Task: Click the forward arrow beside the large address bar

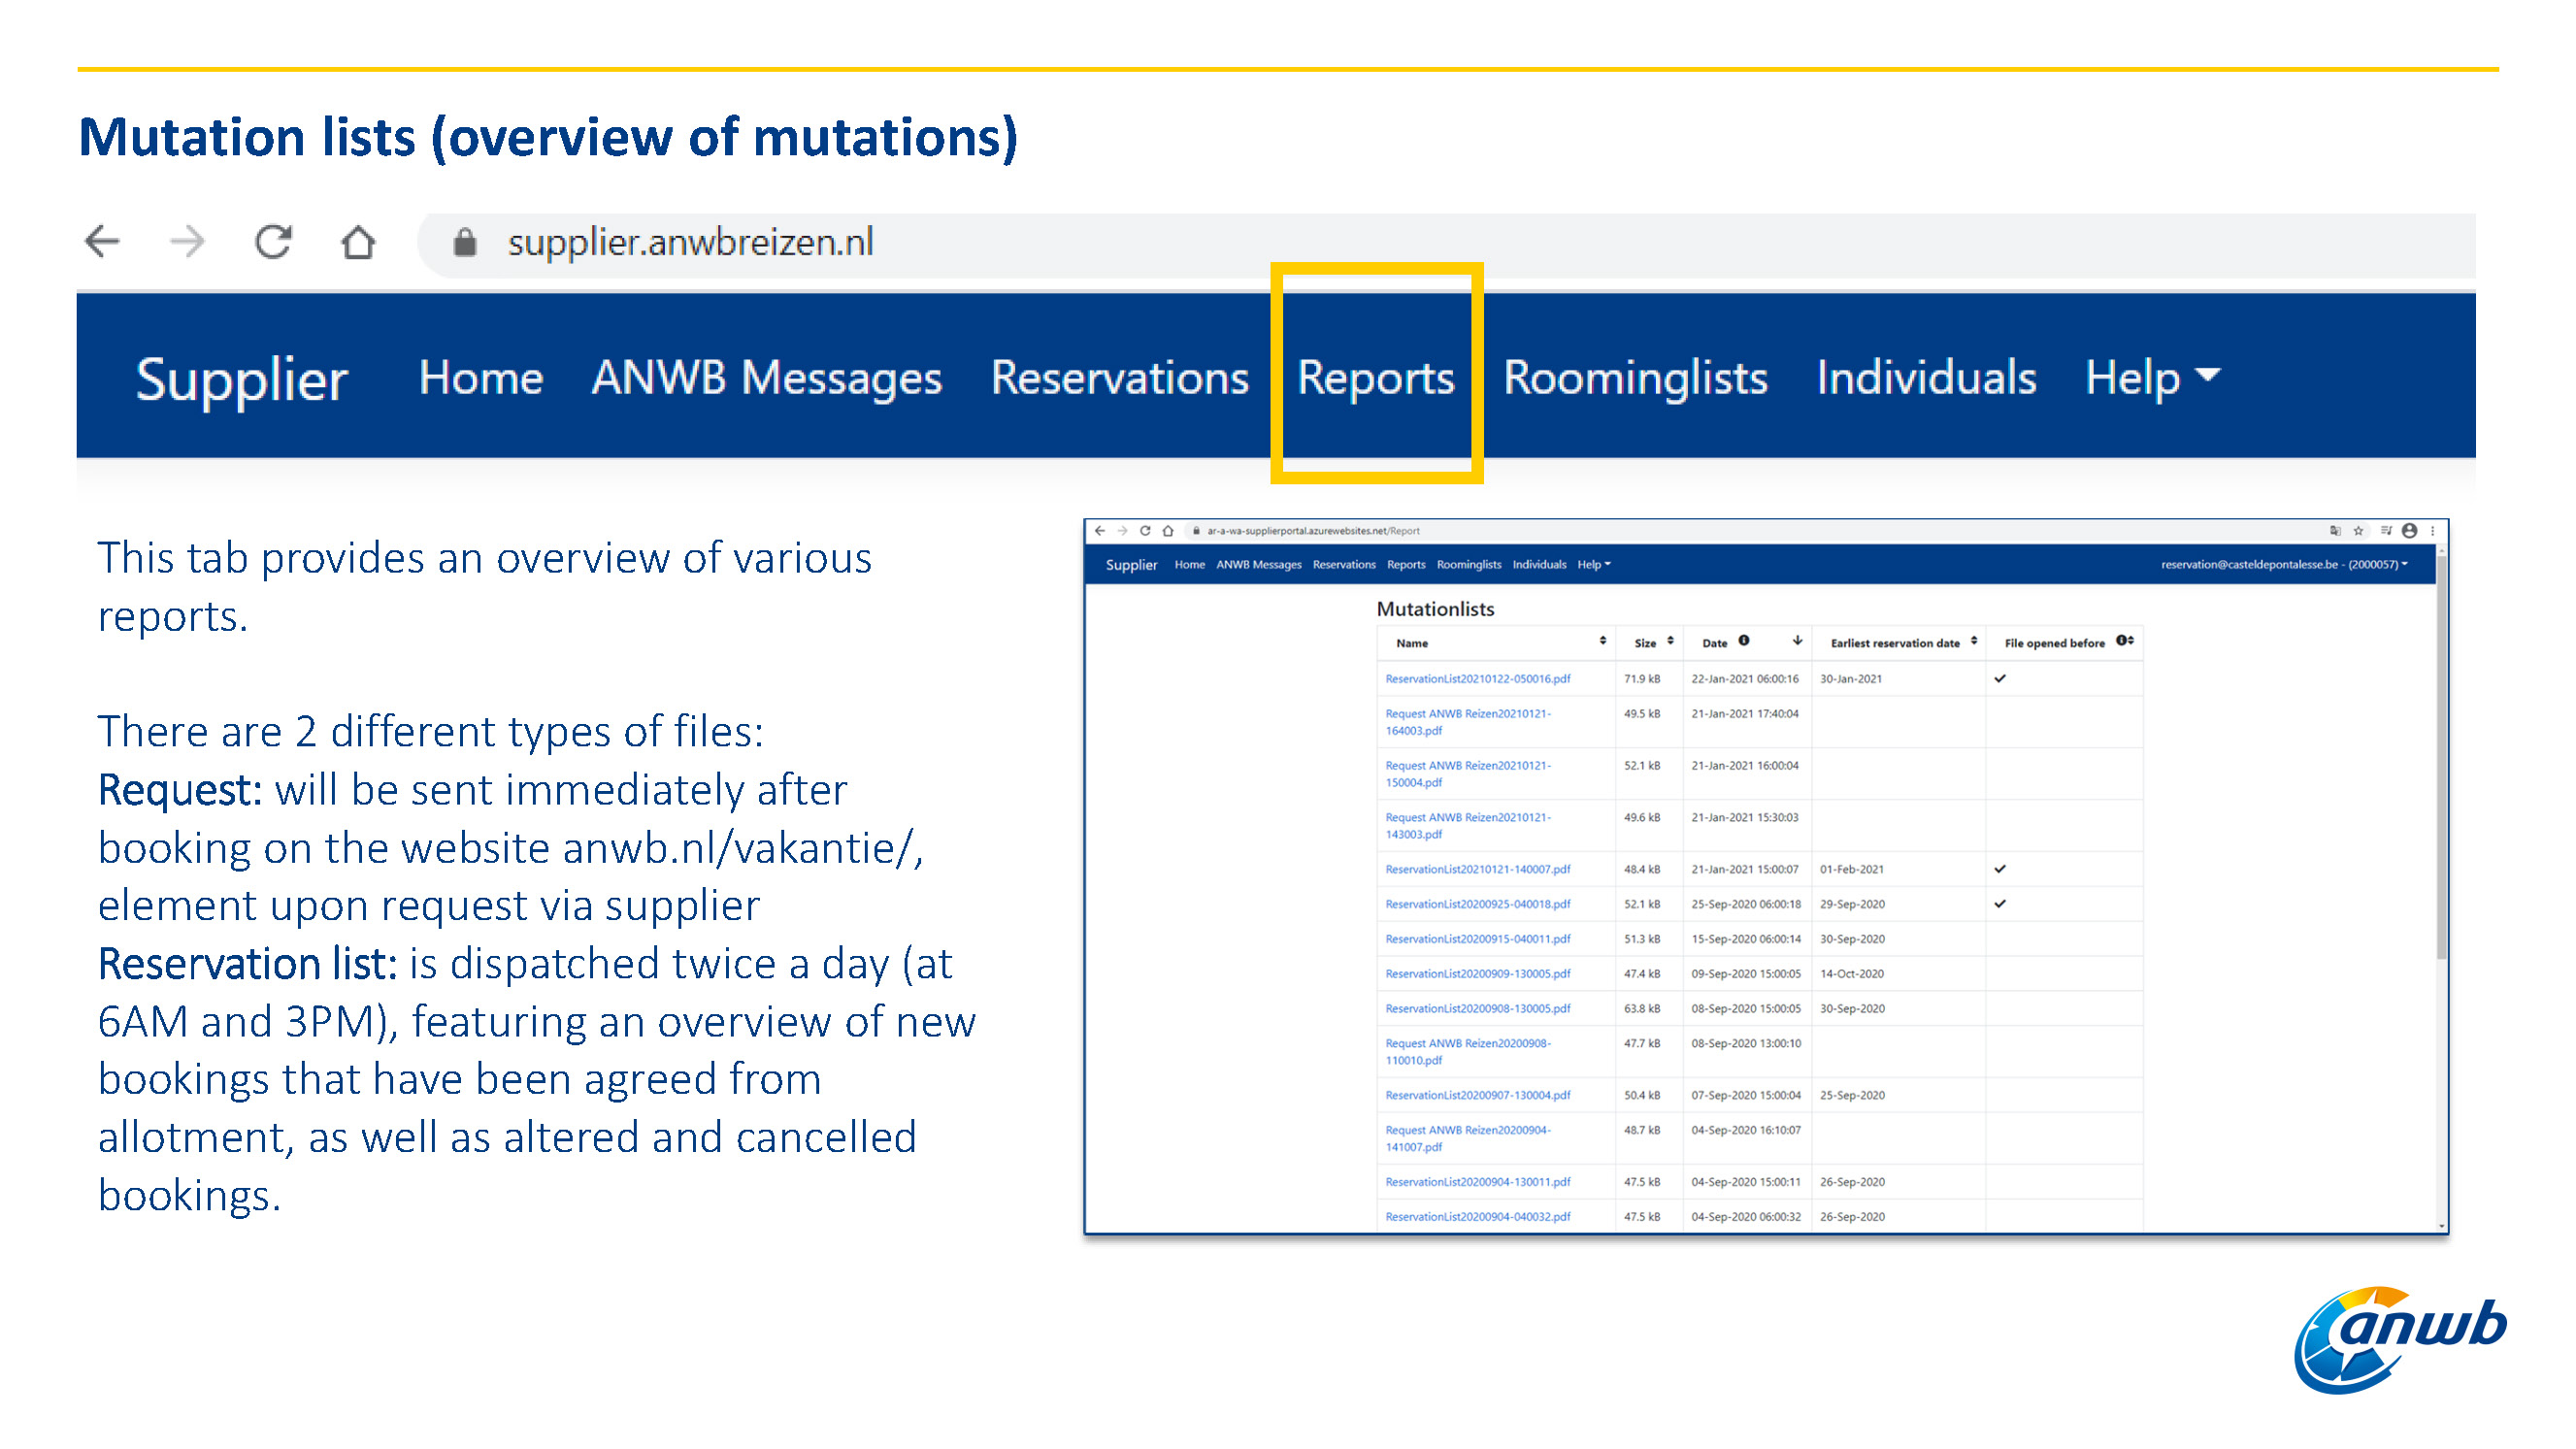Action: point(187,242)
